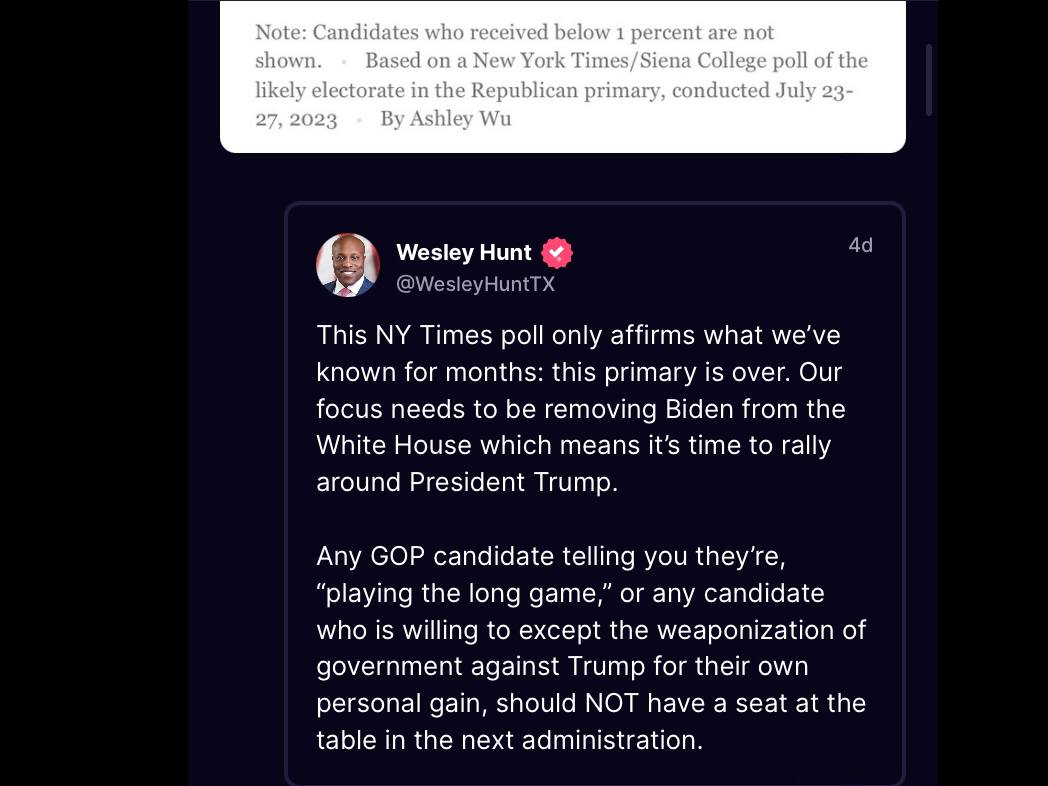Click the vertical scrollbar thumb
The width and height of the screenshot is (1048, 786).
(929, 80)
